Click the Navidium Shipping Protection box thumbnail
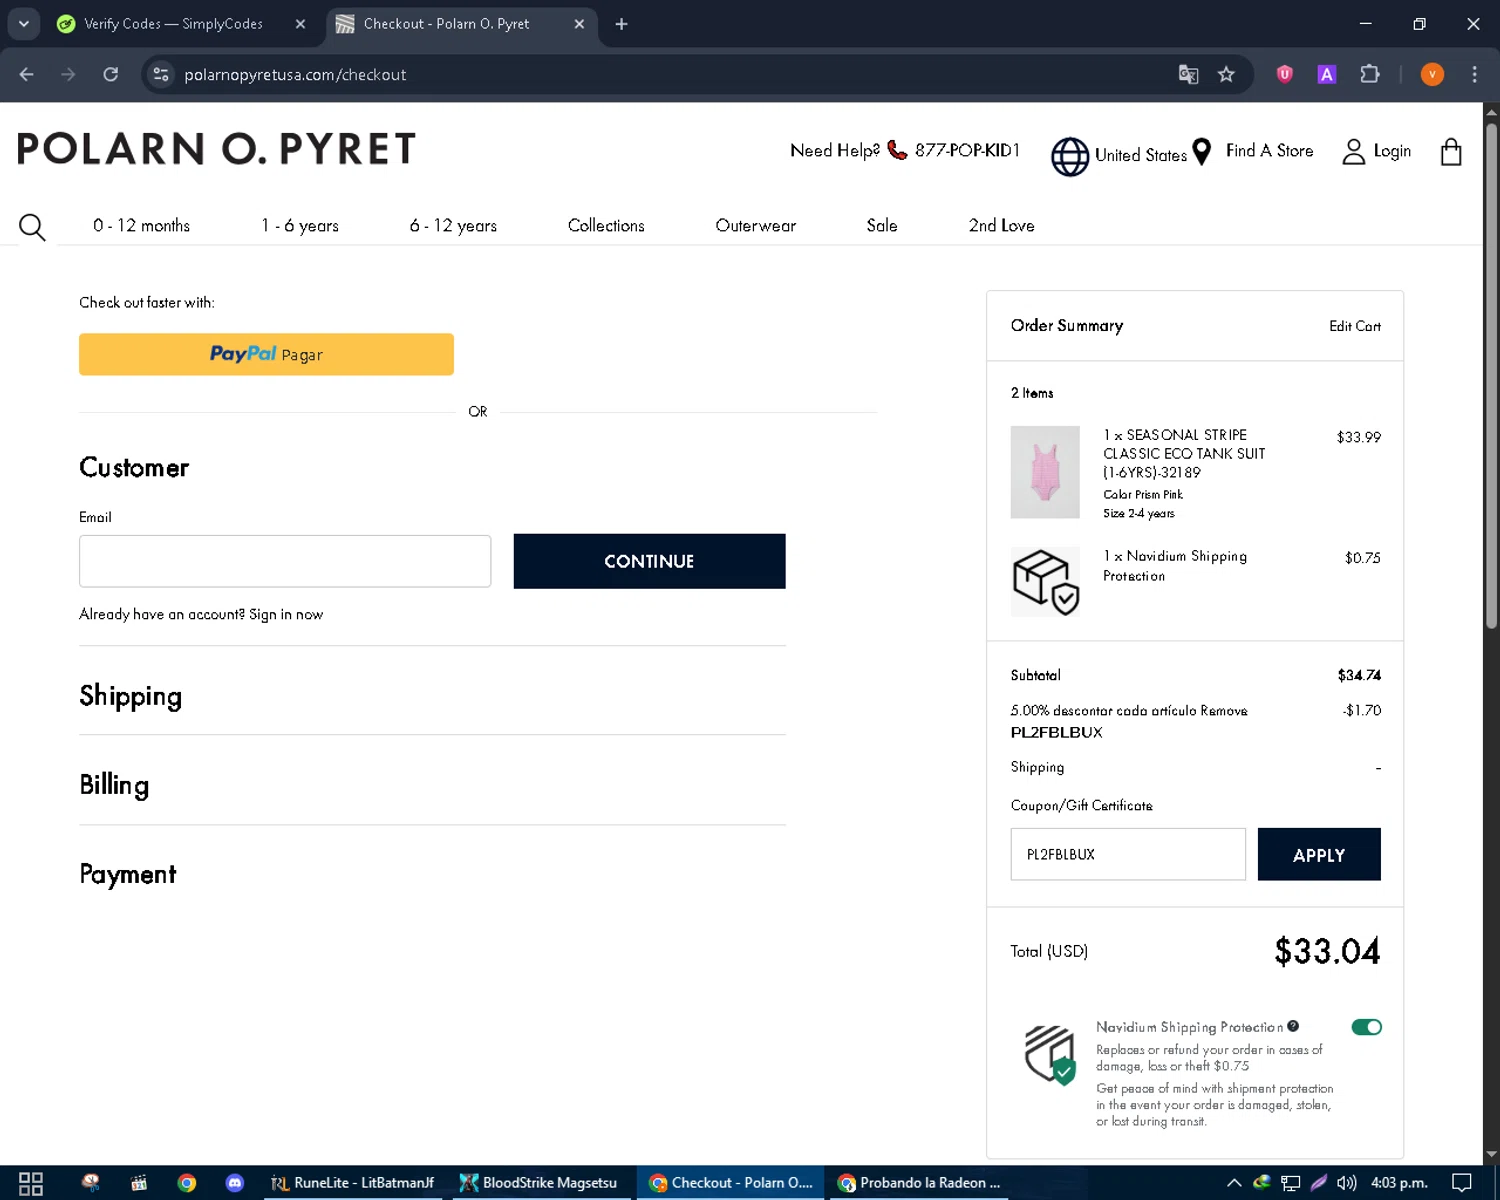1500x1200 pixels. pos(1045,582)
